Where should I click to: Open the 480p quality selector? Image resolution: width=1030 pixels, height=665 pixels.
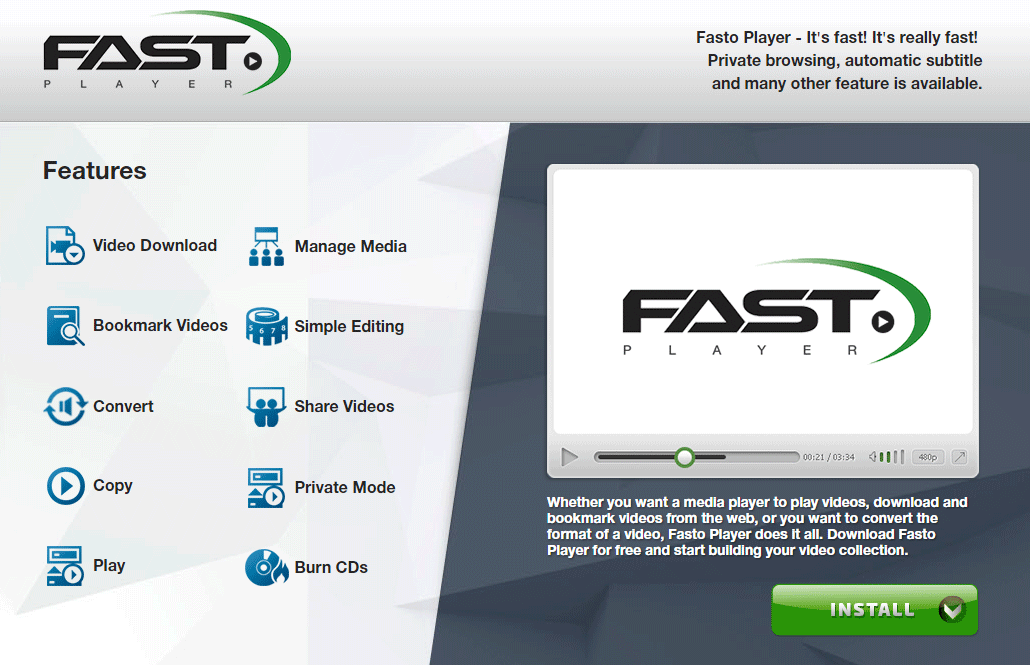[x=928, y=457]
